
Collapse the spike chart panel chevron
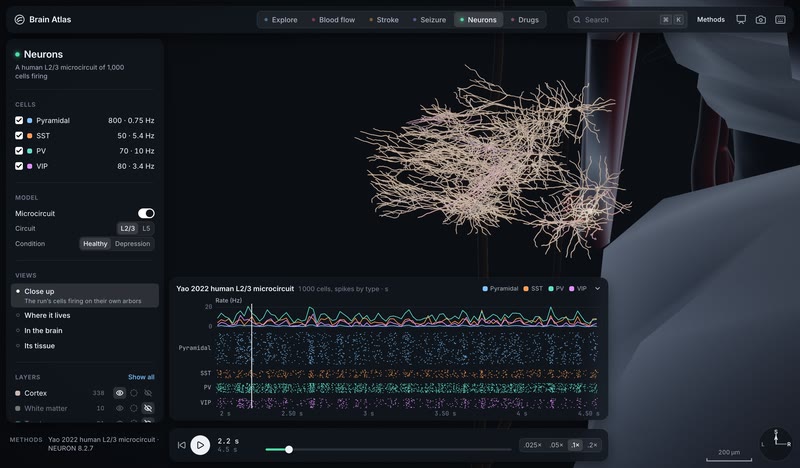[x=597, y=289]
